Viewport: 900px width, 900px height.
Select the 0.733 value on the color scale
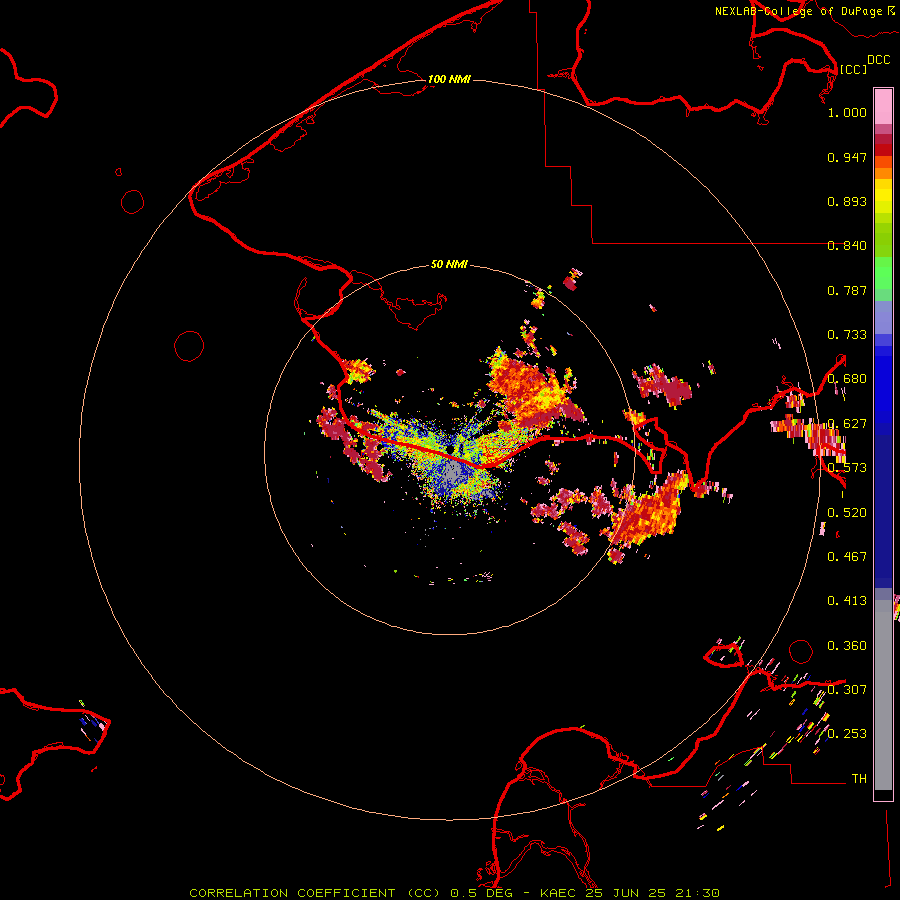tap(847, 335)
